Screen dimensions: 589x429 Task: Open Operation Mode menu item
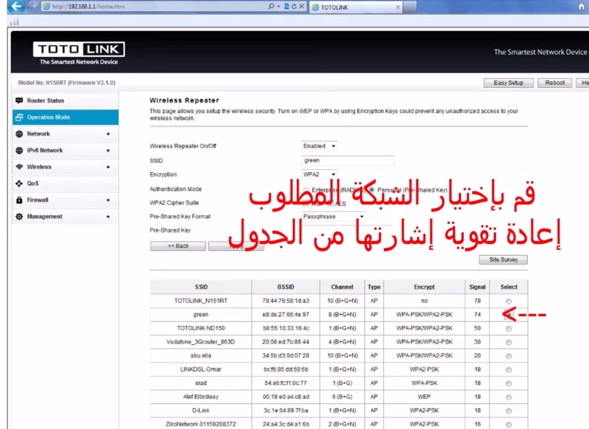(x=65, y=117)
